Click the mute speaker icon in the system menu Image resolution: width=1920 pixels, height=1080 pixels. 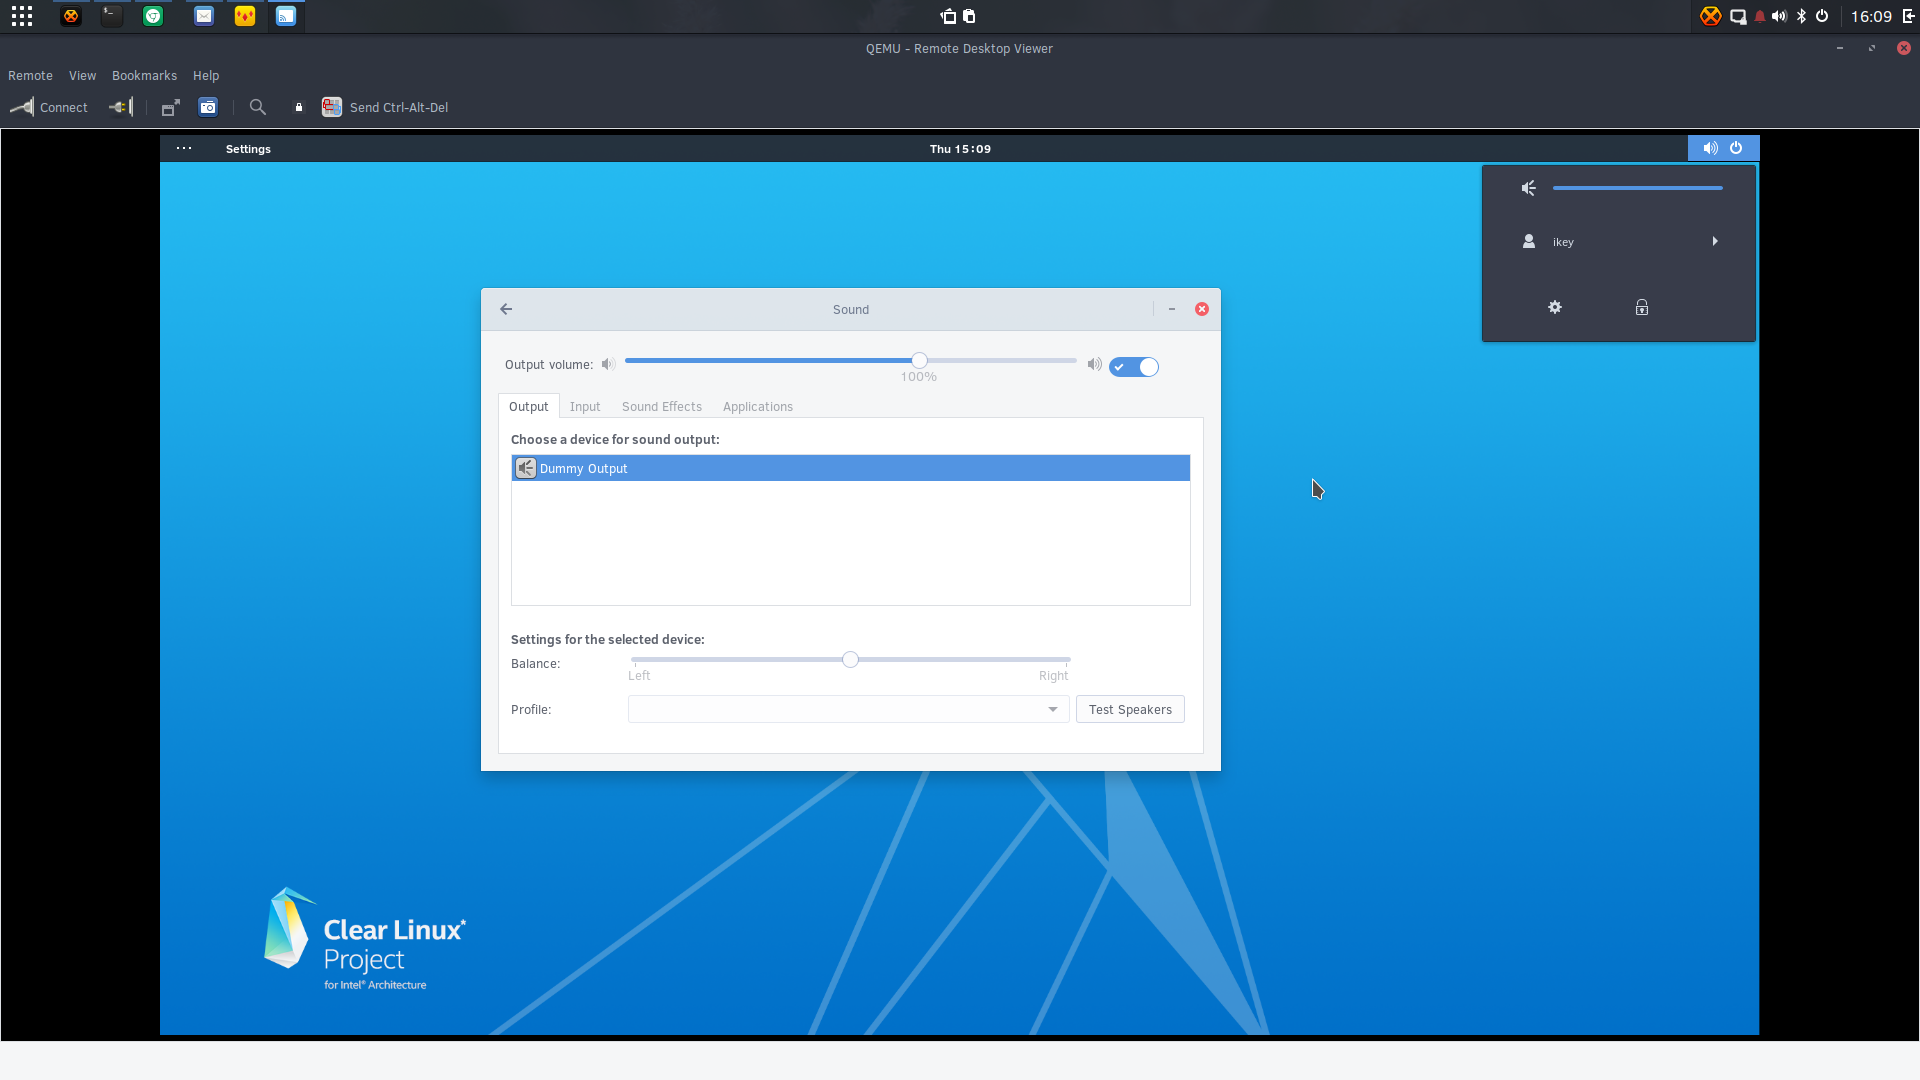[1528, 188]
